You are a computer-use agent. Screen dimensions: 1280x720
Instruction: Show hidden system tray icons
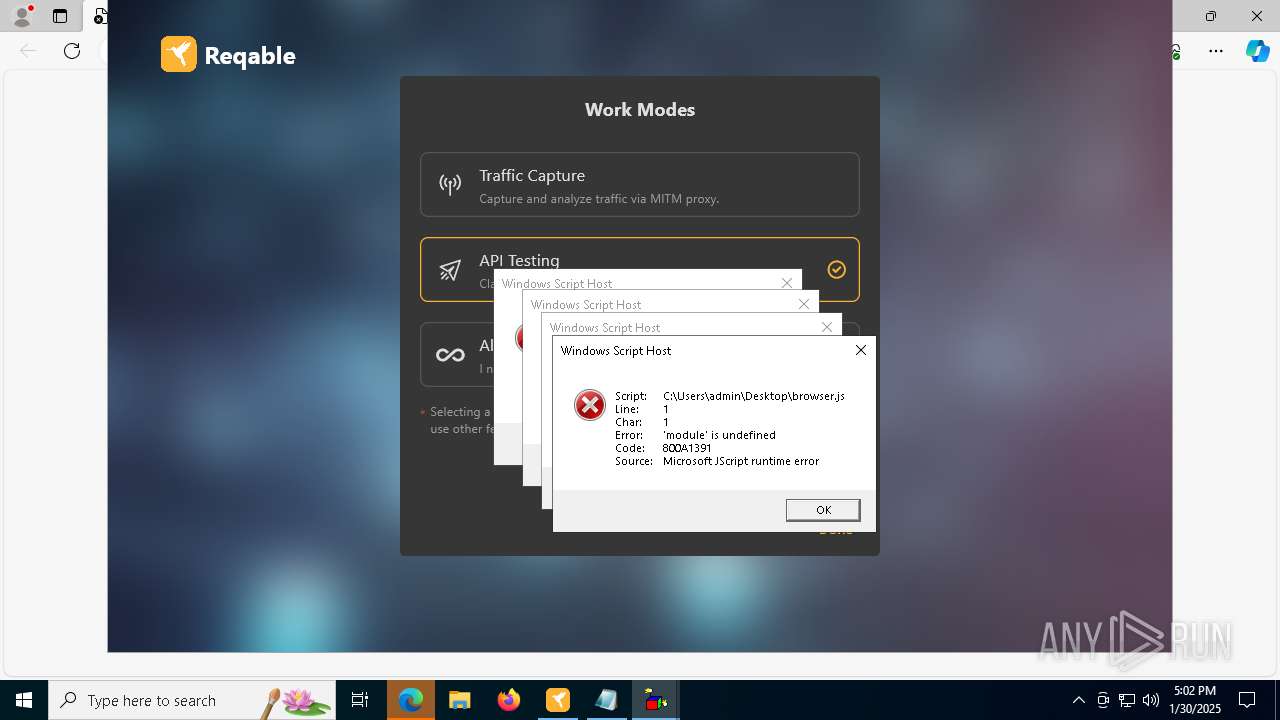1079,700
